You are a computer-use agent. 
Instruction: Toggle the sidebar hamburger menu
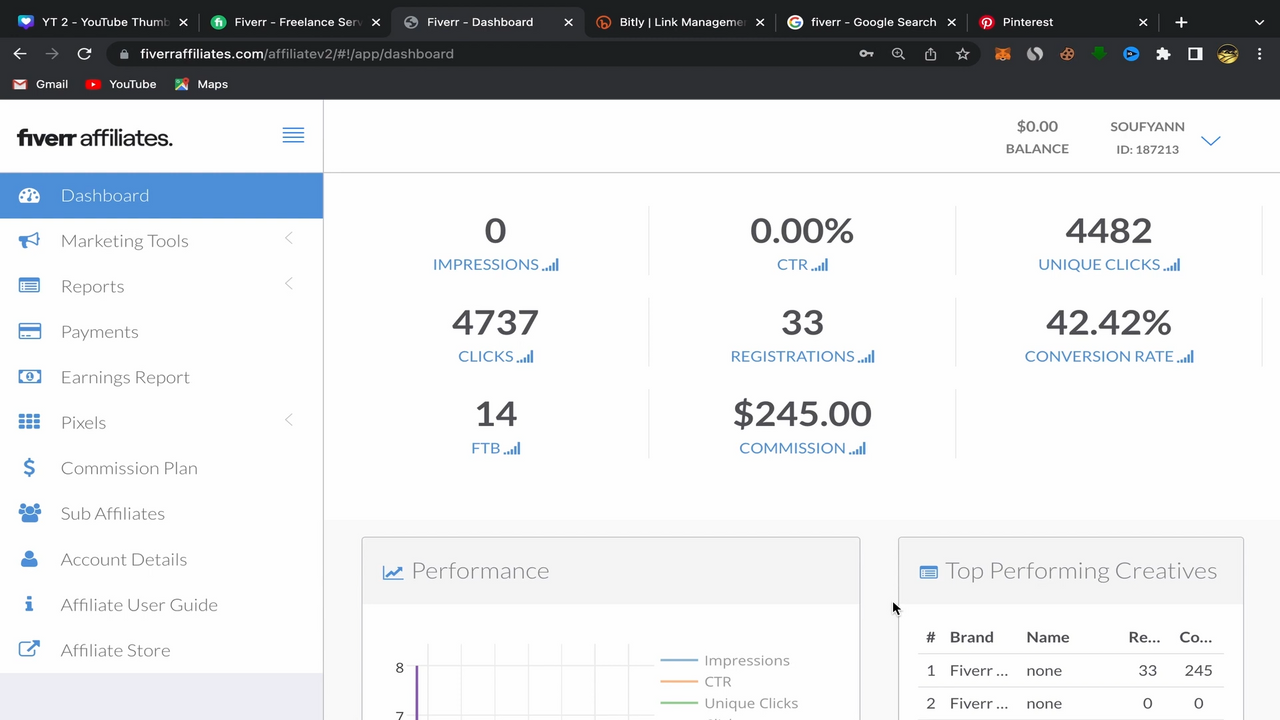(293, 135)
